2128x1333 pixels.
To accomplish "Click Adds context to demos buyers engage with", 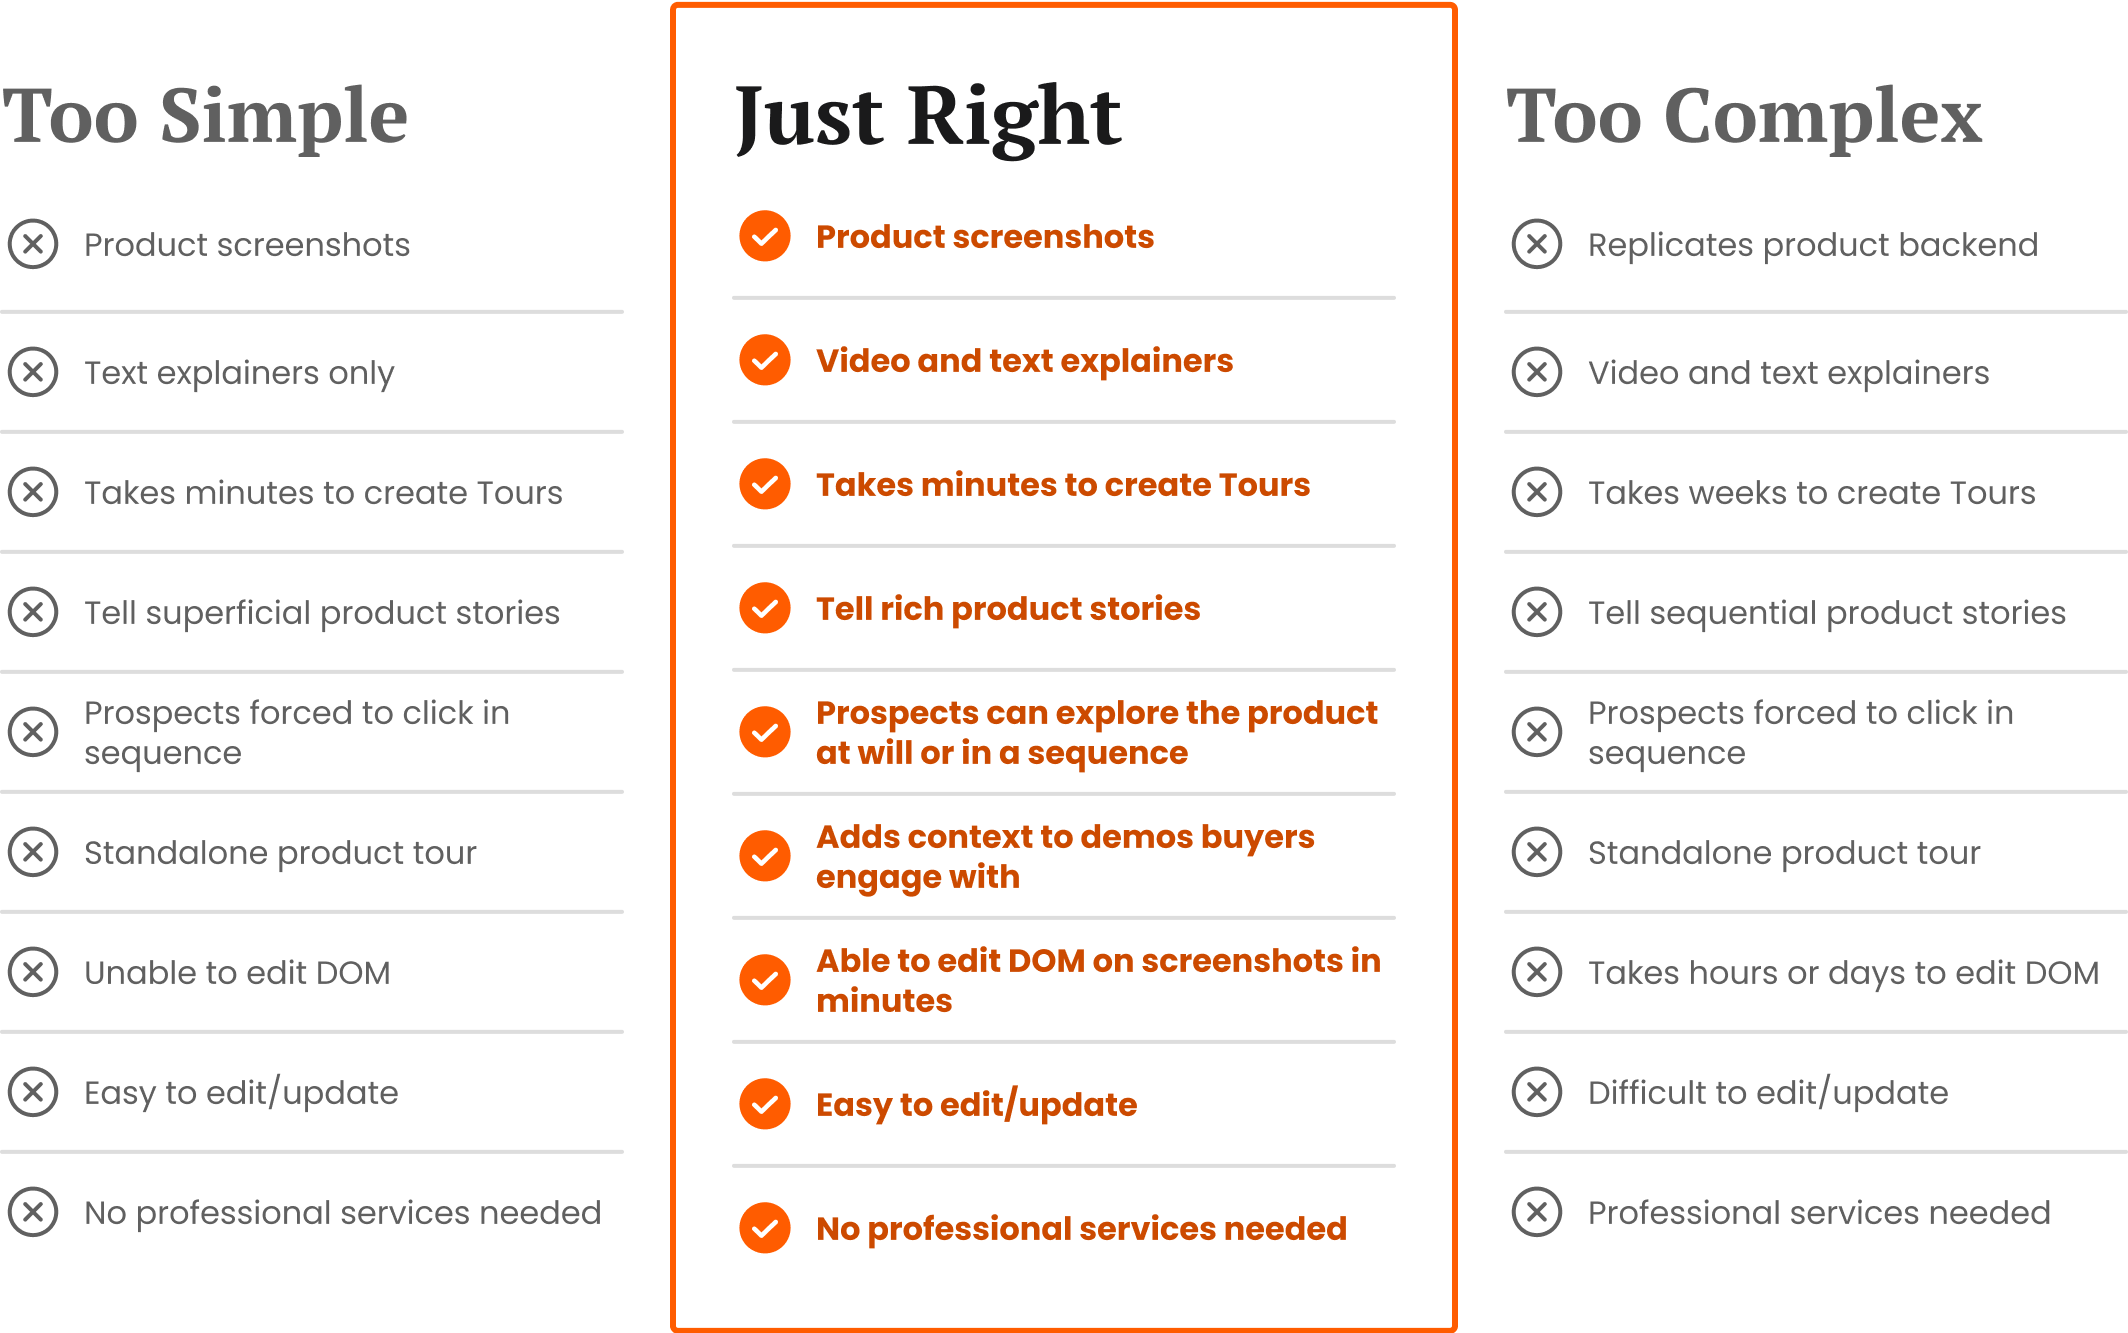I will tap(1065, 856).
